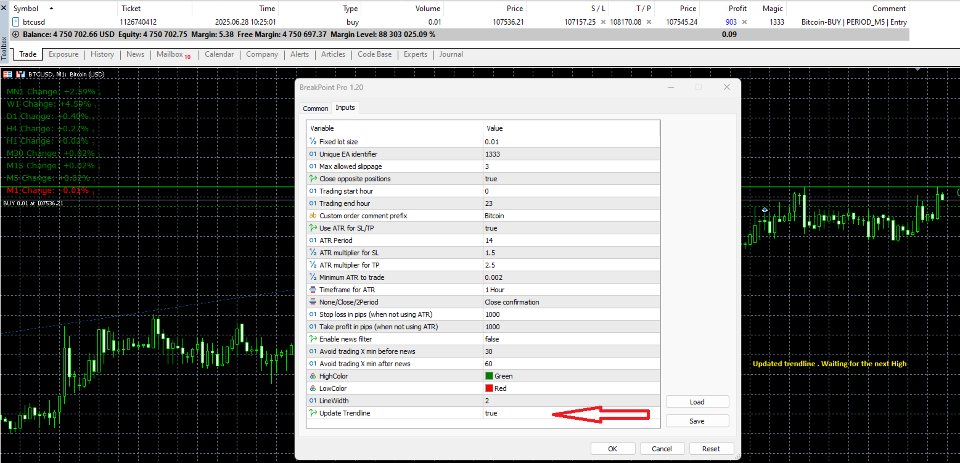Click the icon beside LineWidth
The image size is (960, 463).
(x=313, y=401)
